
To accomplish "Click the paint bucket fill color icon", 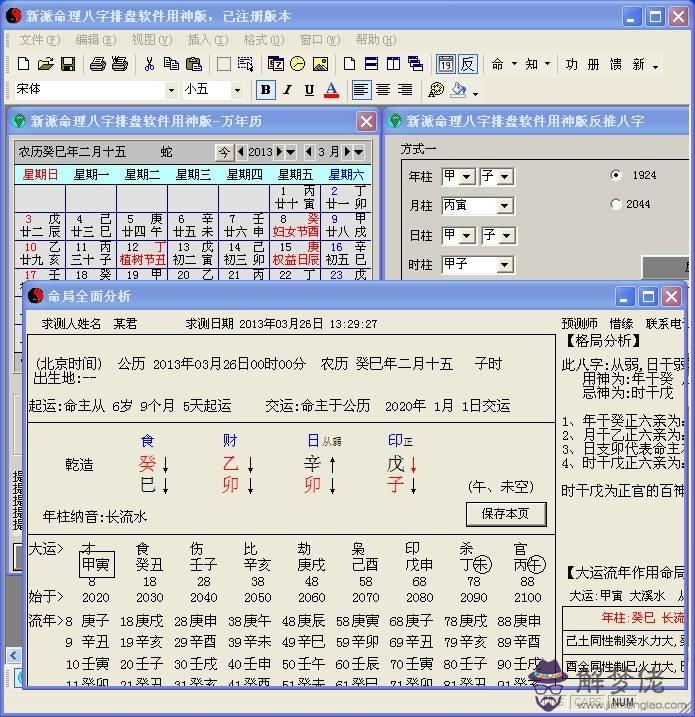I will click(x=459, y=90).
